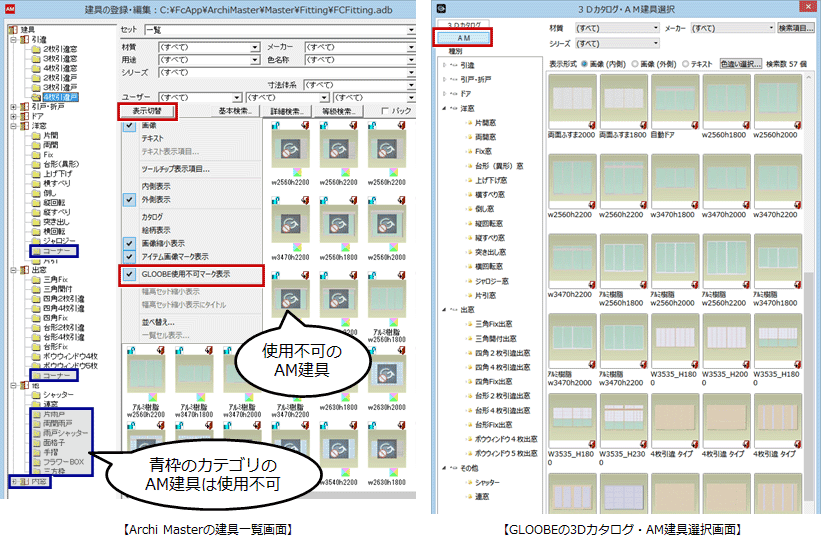Screen dimensions: 821x545
Task: Select 上げ下げ窓 category in GLOOBE tree
Action: click(x=491, y=180)
